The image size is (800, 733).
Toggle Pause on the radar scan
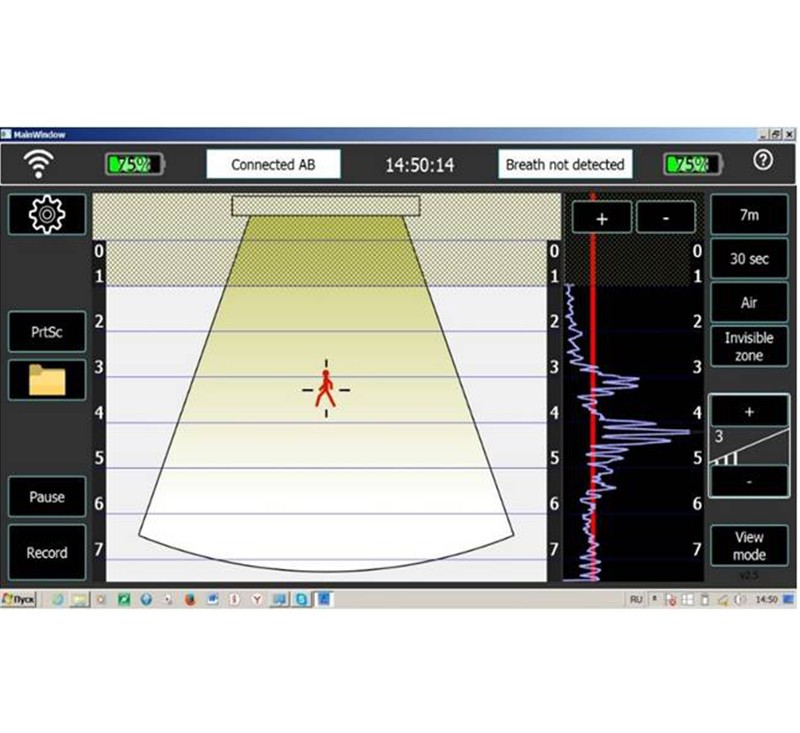pos(46,497)
